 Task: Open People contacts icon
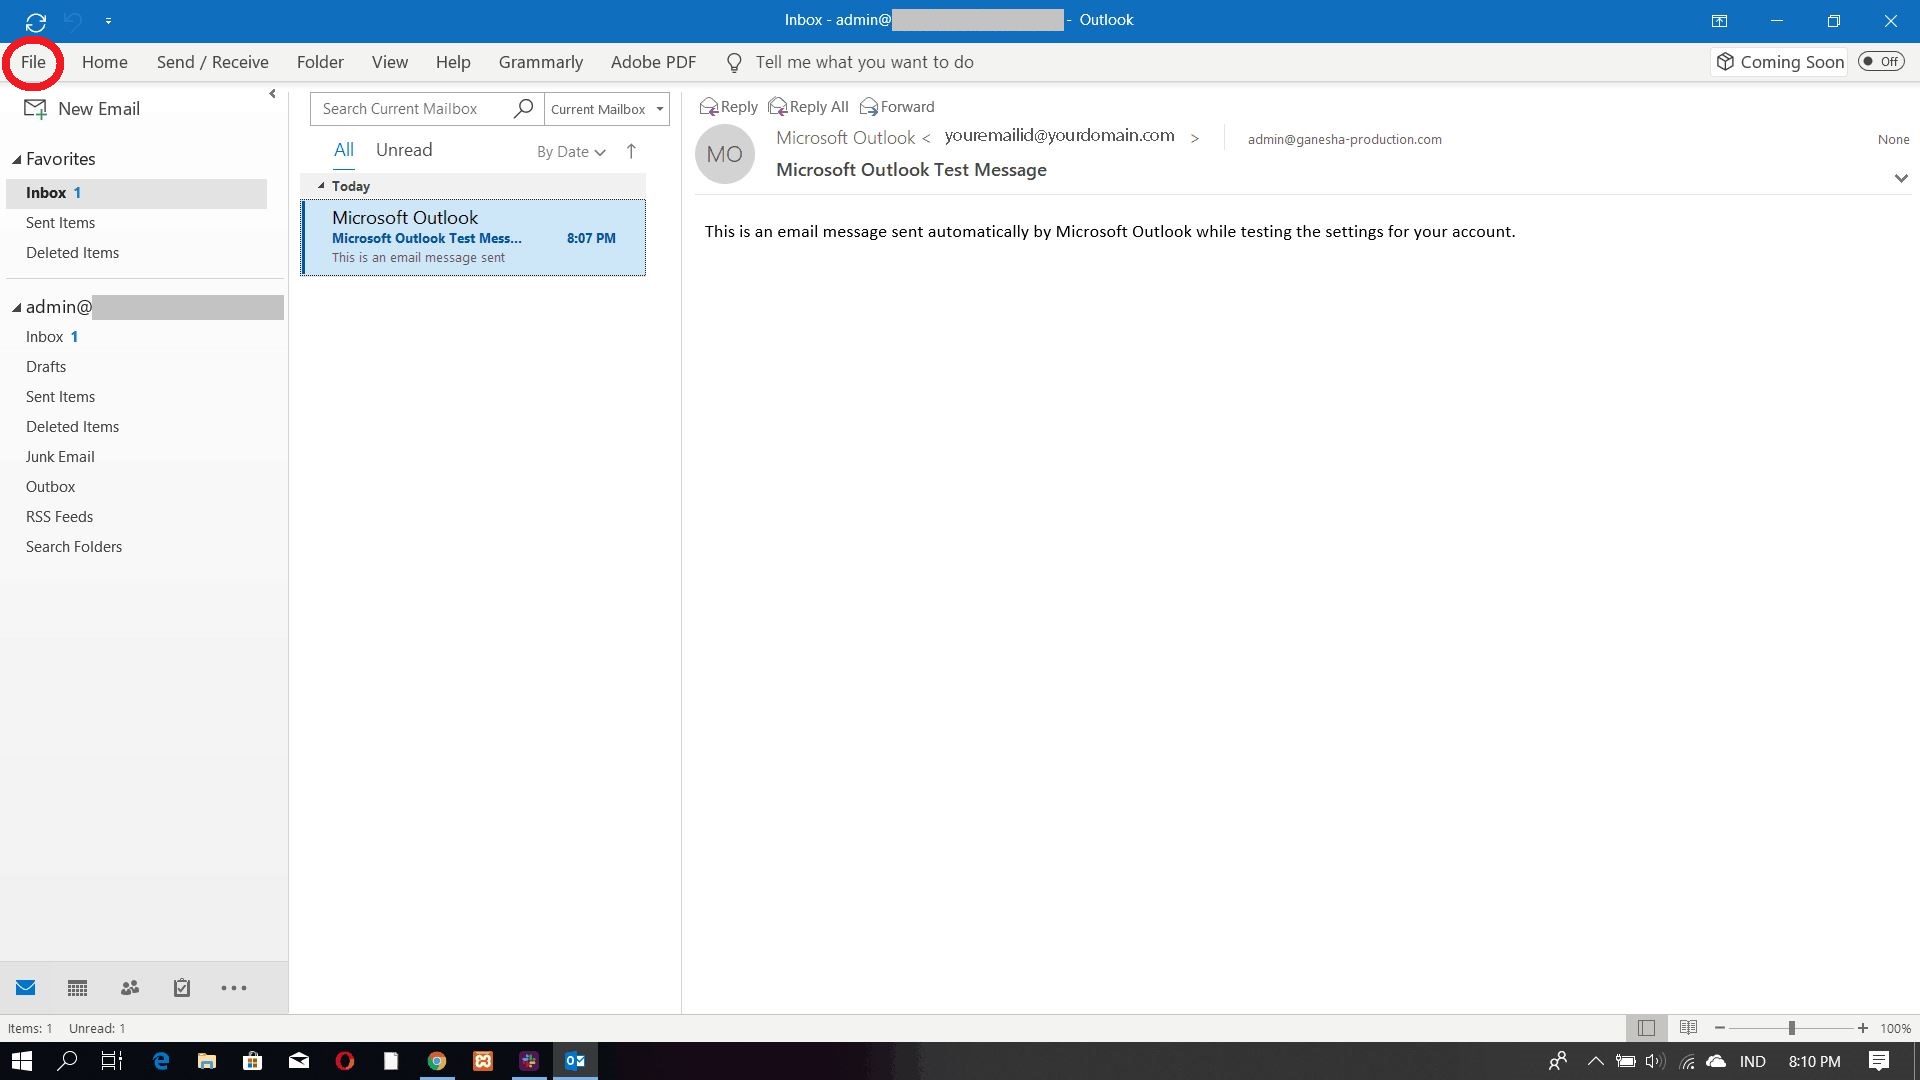(x=130, y=988)
